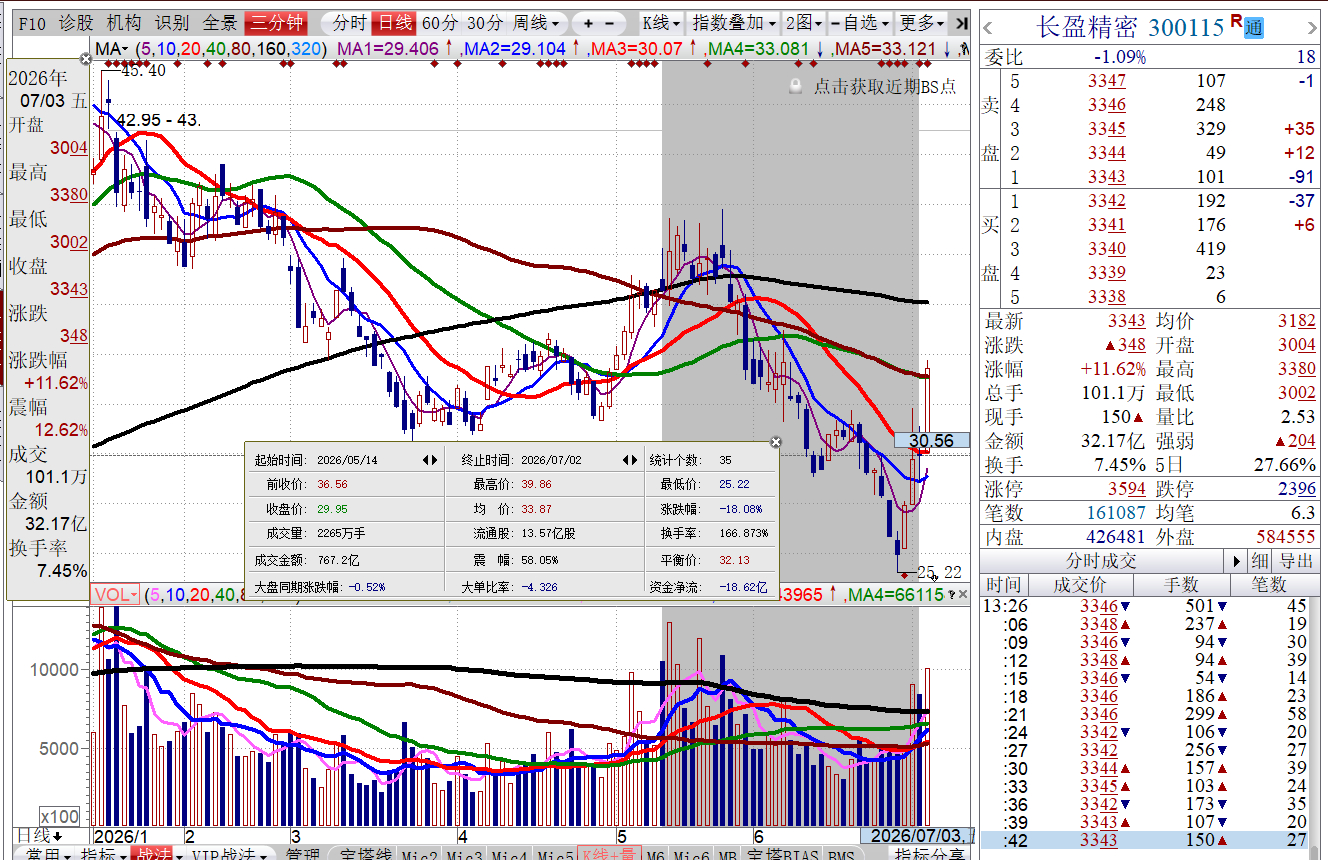Image resolution: width=1328 pixels, height=860 pixels.
Task: Click the right-end skip arrow in top toolbar
Action: [961, 23]
